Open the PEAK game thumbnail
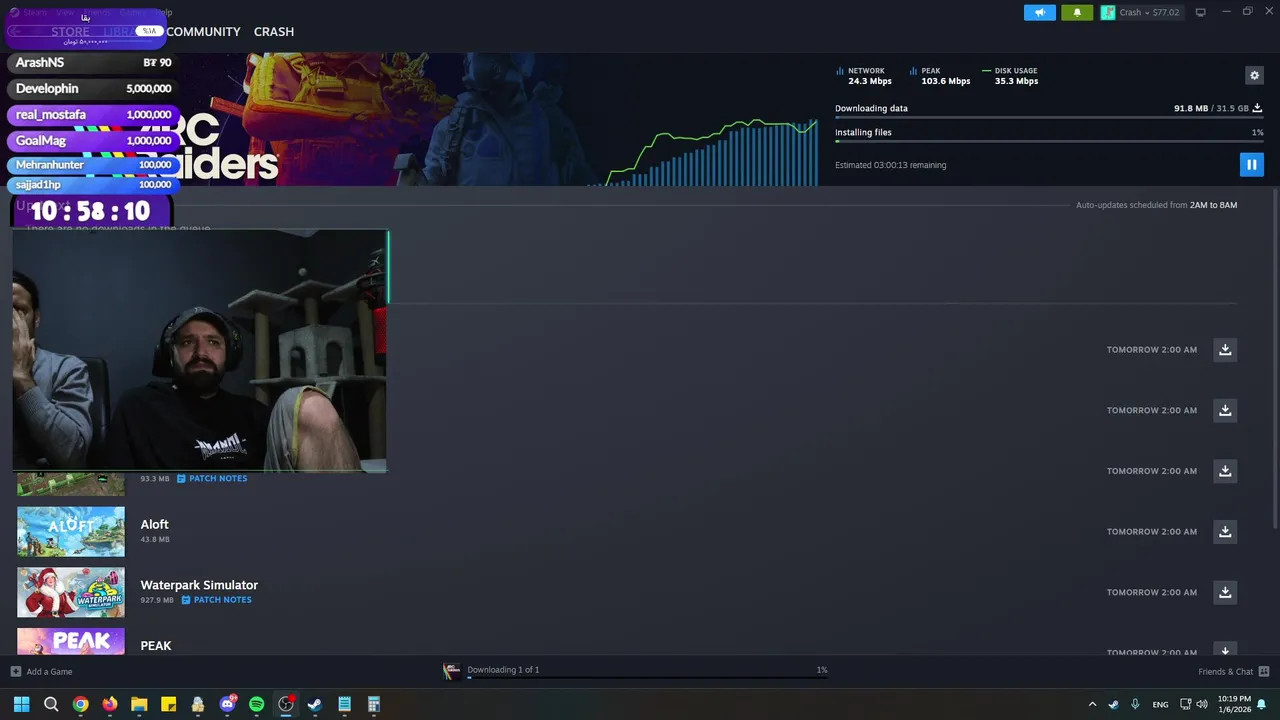 pyautogui.click(x=71, y=641)
